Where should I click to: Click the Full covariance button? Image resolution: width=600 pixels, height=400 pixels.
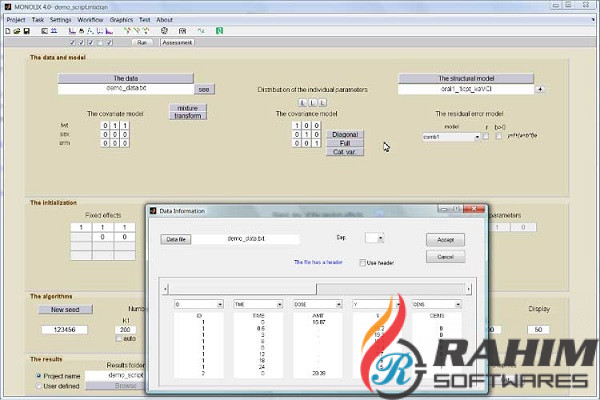345,143
